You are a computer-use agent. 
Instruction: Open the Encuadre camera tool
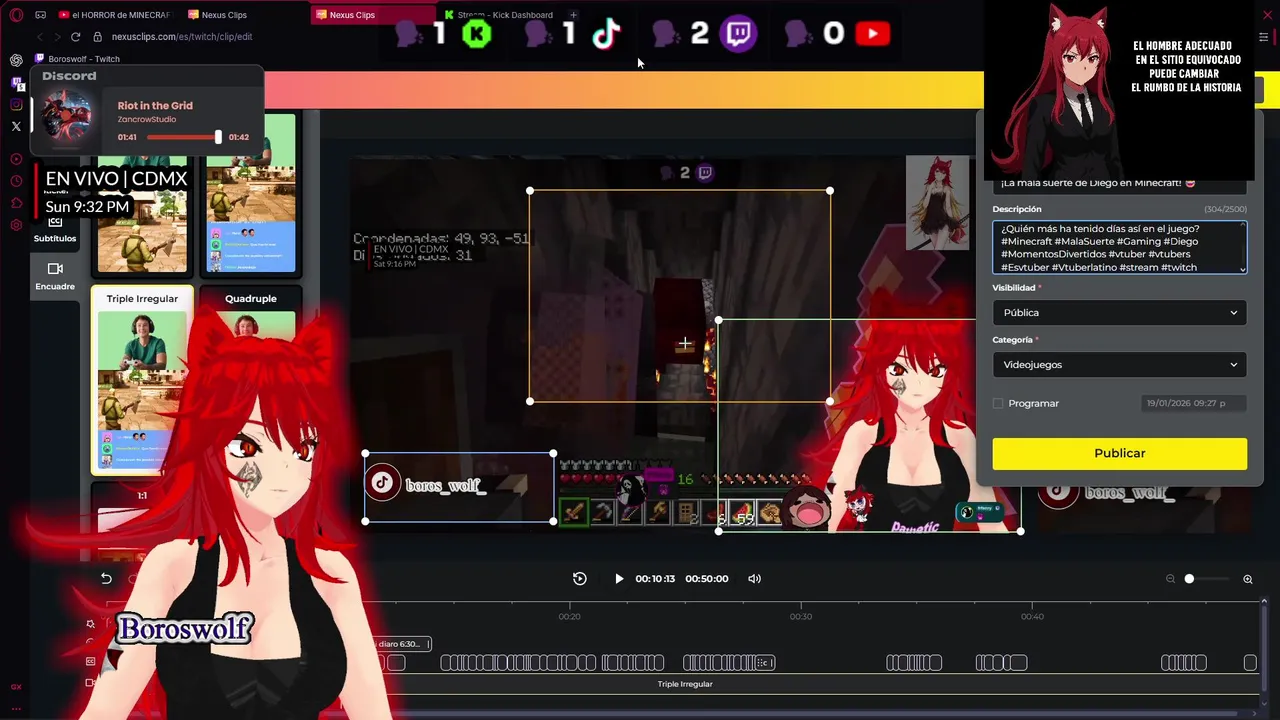(x=55, y=276)
